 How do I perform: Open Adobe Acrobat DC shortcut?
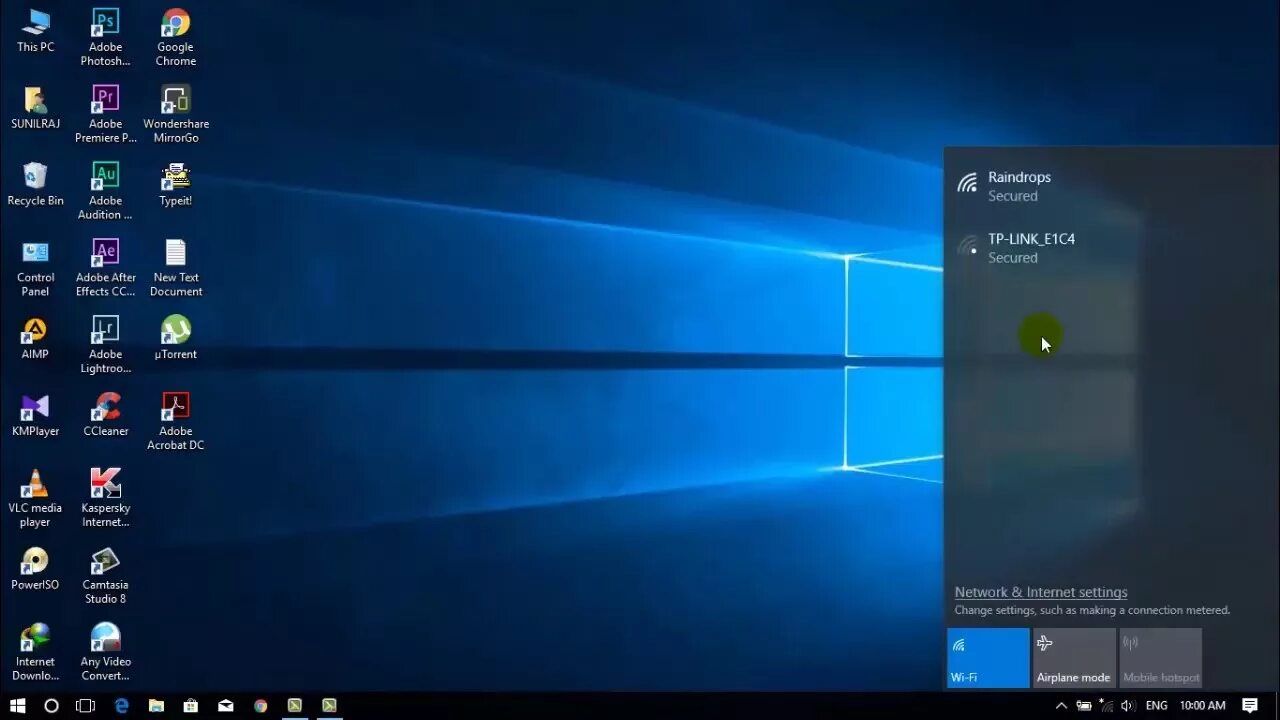(176, 422)
